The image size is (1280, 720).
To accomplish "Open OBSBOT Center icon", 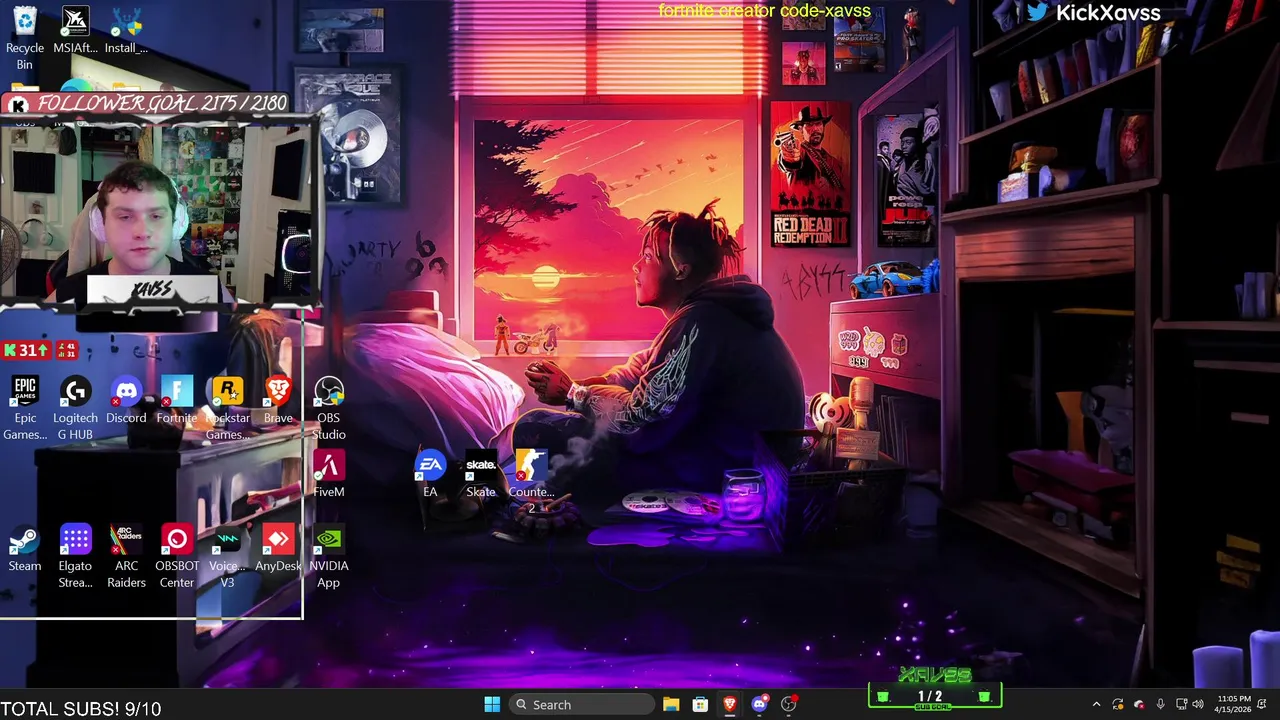I will coord(177,556).
